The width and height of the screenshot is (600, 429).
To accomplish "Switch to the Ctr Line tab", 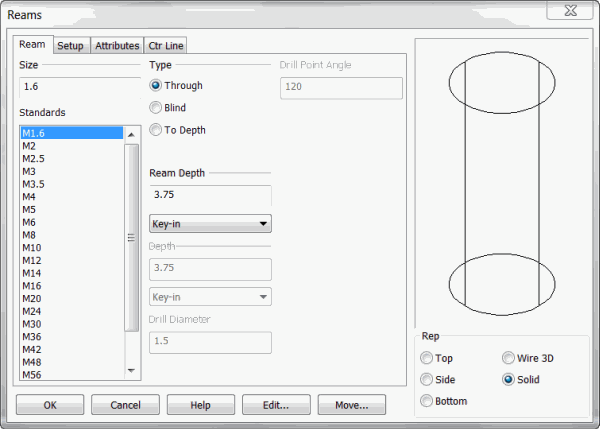I will tap(166, 46).
